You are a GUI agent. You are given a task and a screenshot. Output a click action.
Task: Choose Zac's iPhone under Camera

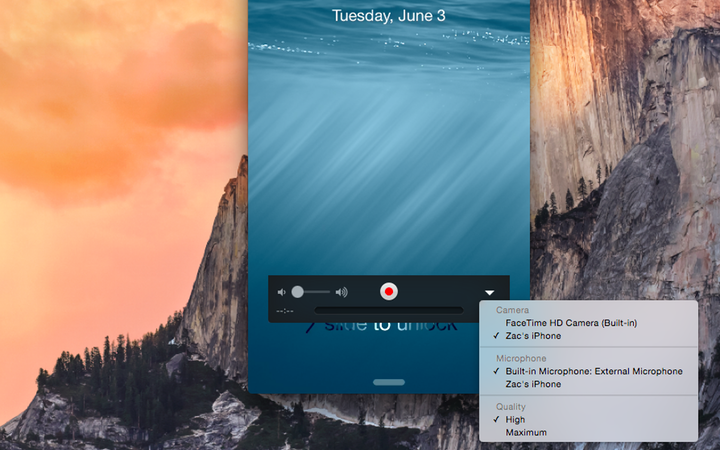tap(533, 336)
